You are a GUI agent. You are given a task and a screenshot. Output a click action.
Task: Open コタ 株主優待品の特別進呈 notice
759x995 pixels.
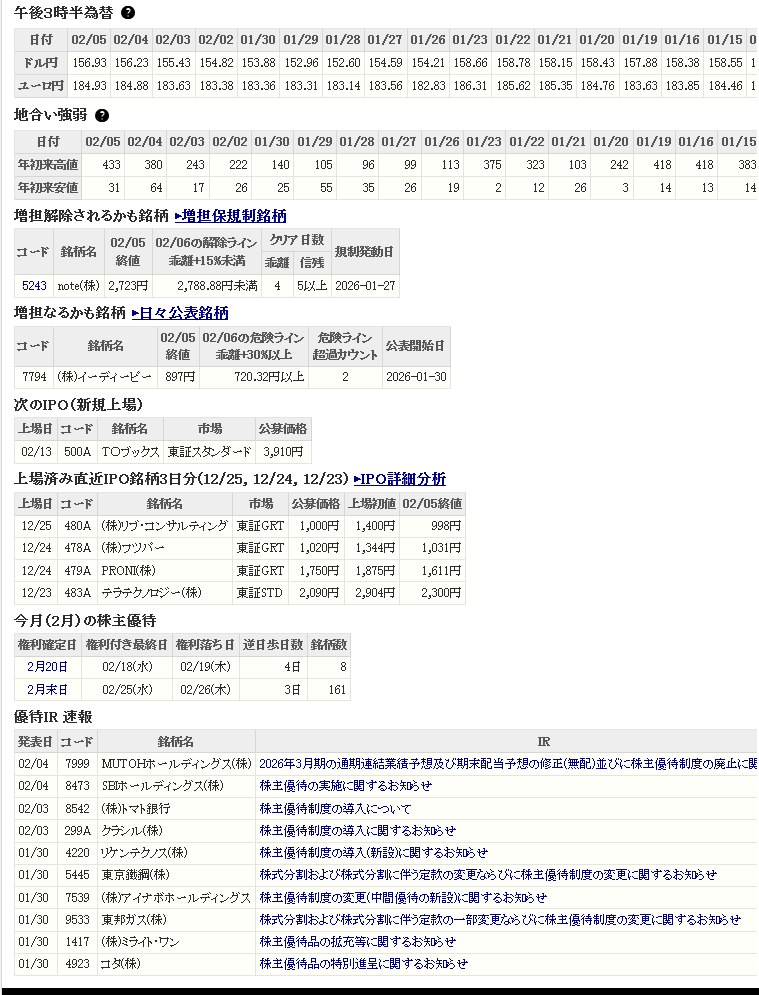(x=363, y=964)
